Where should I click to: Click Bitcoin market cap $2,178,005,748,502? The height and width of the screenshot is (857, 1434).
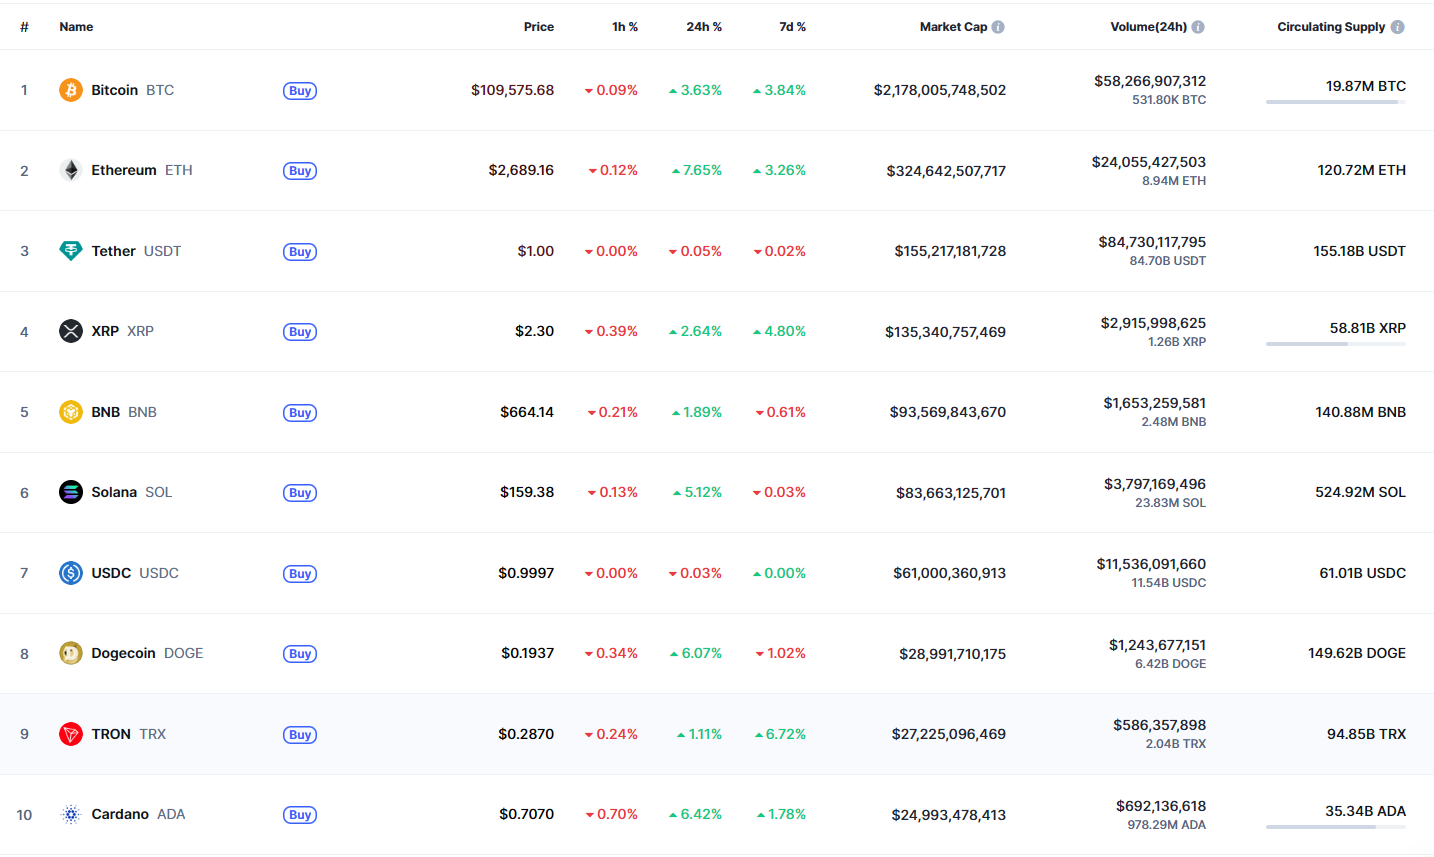click(x=940, y=90)
